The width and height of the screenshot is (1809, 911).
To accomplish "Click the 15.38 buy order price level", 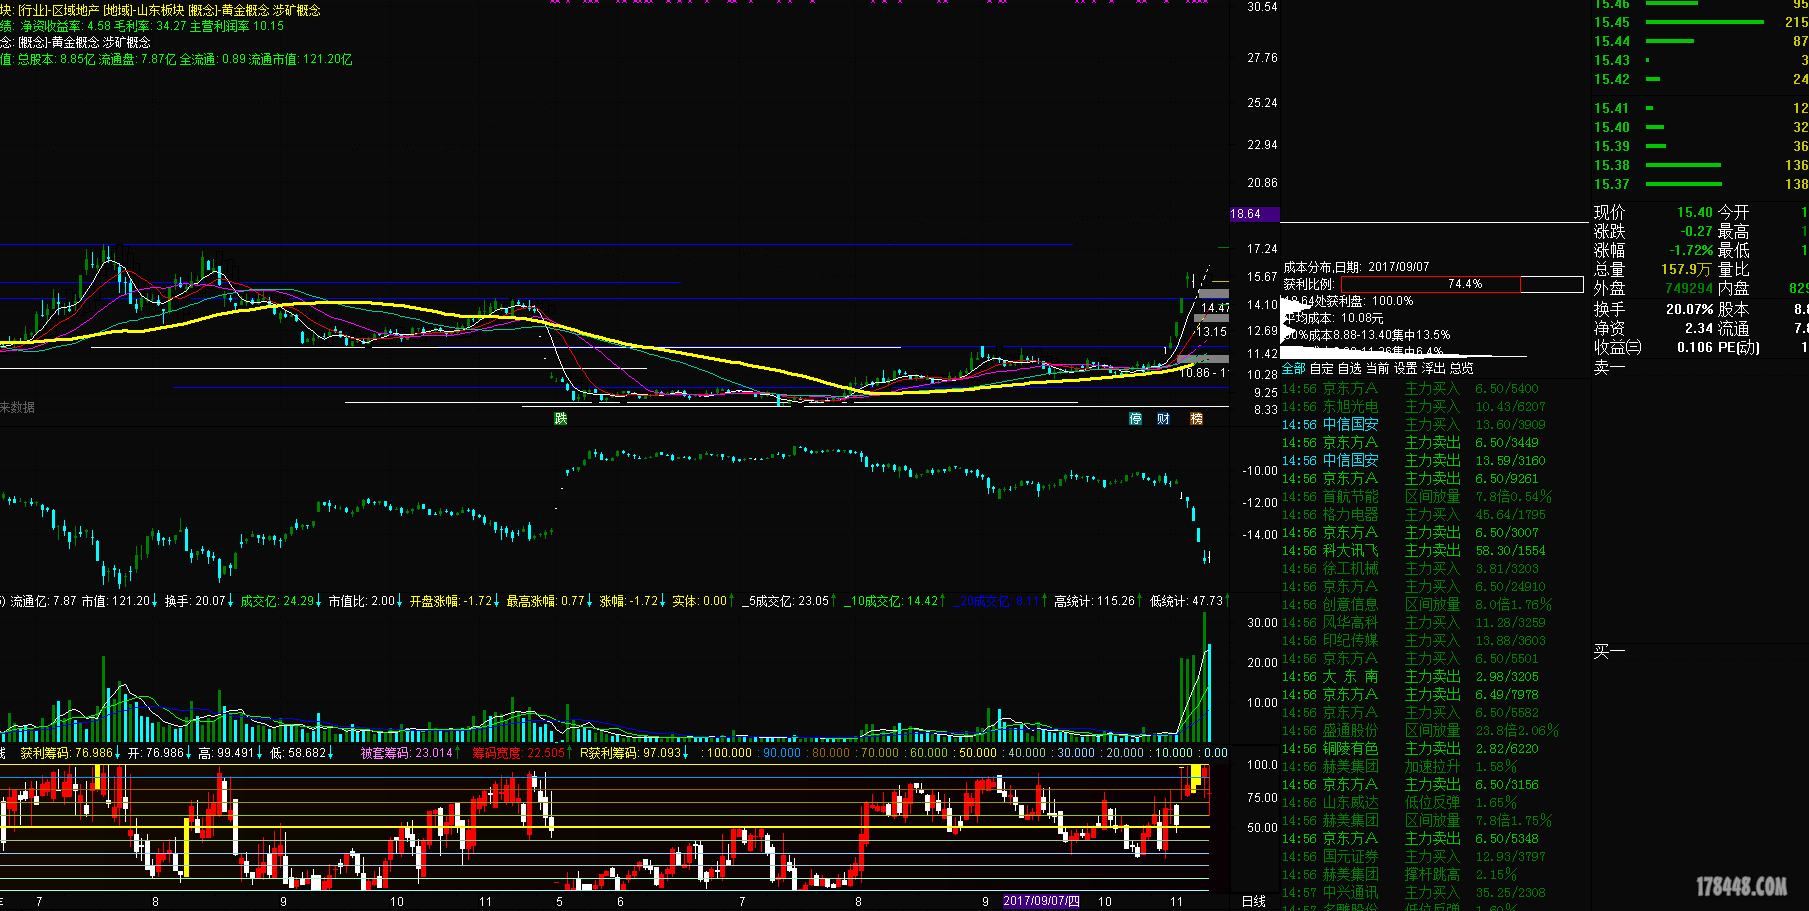I will pyautogui.click(x=1612, y=165).
